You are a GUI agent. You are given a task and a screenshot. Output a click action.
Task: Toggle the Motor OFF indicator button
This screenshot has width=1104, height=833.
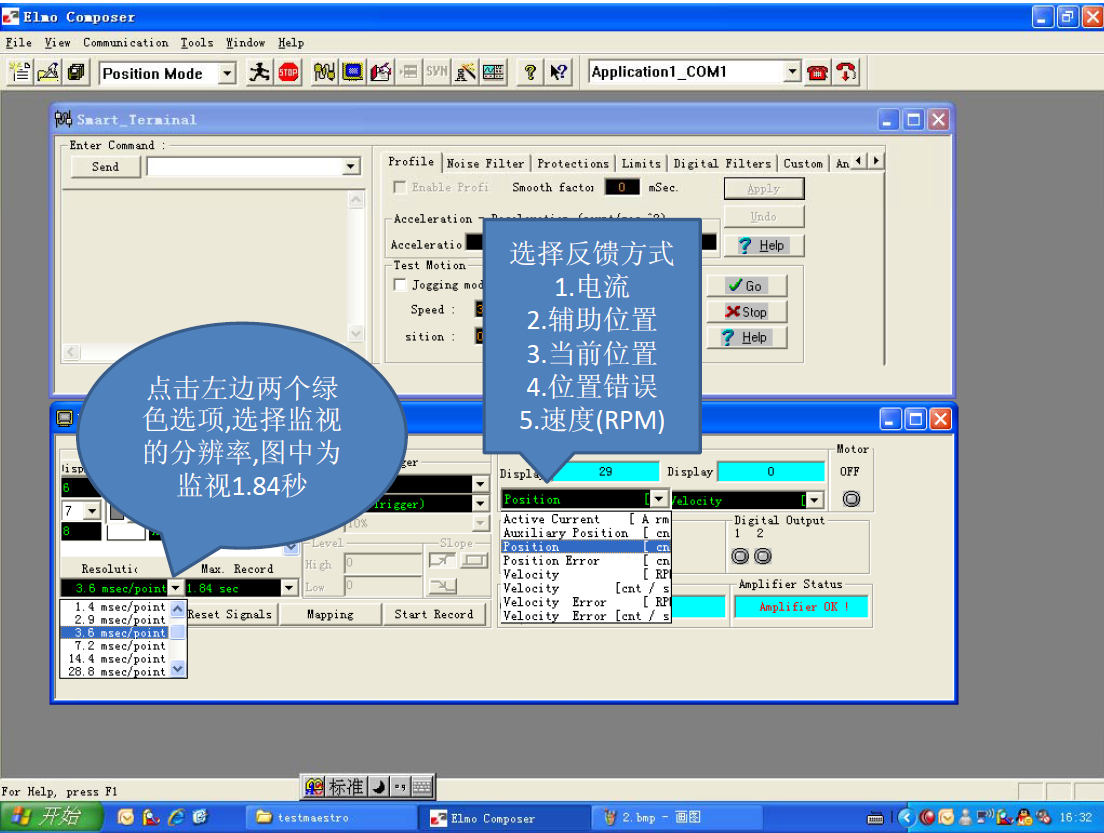click(x=851, y=498)
